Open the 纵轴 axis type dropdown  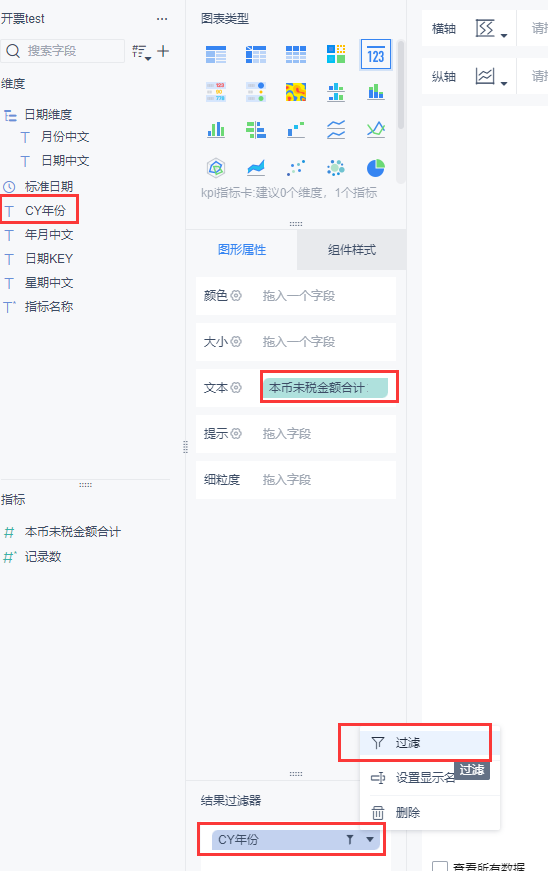(x=491, y=76)
